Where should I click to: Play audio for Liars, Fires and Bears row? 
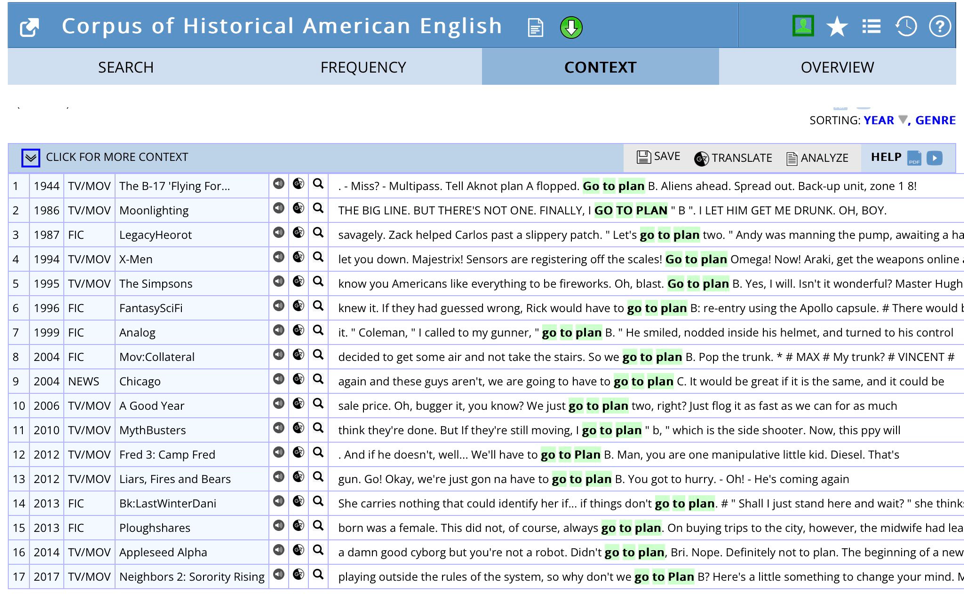[x=279, y=477]
